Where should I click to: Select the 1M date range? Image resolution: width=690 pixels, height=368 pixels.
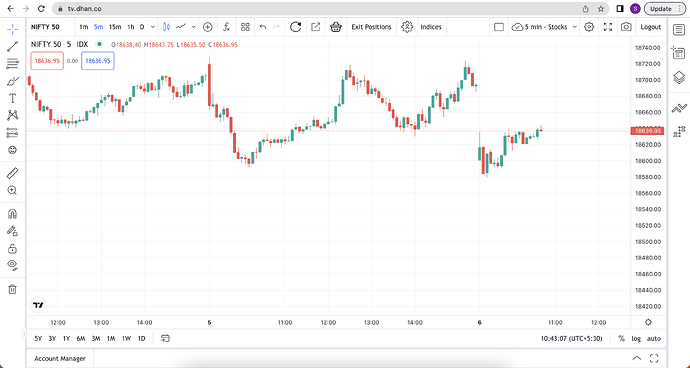coord(111,339)
